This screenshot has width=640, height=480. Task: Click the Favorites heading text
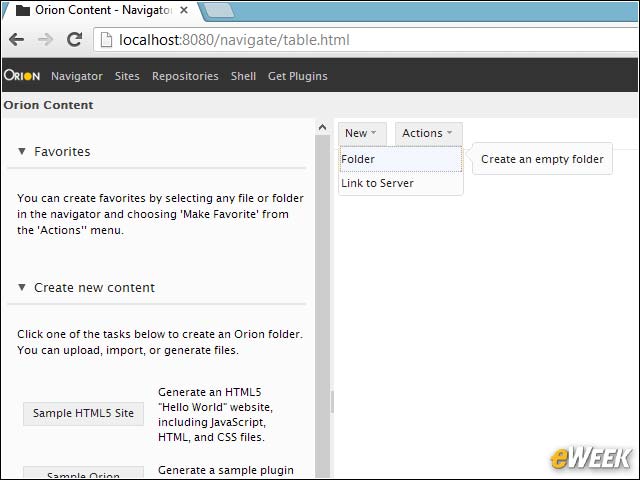point(62,152)
